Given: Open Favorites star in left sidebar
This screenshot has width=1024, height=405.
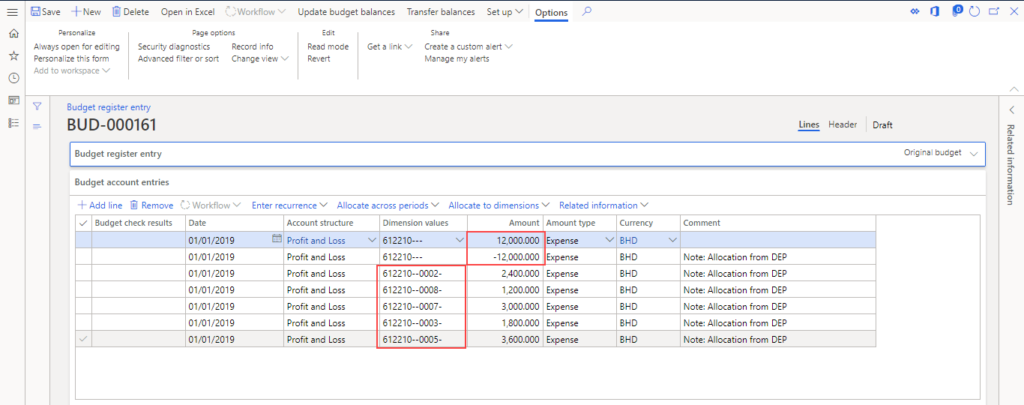Looking at the screenshot, I should [13, 55].
